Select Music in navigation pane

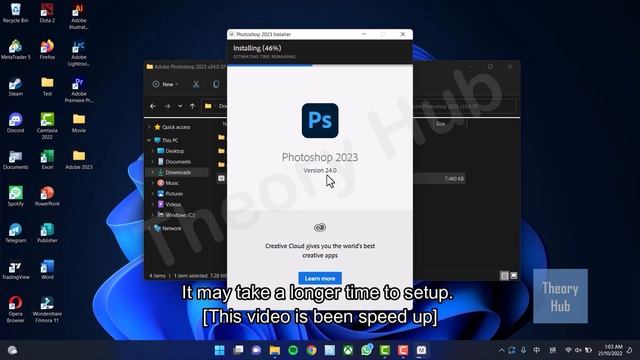(x=172, y=183)
